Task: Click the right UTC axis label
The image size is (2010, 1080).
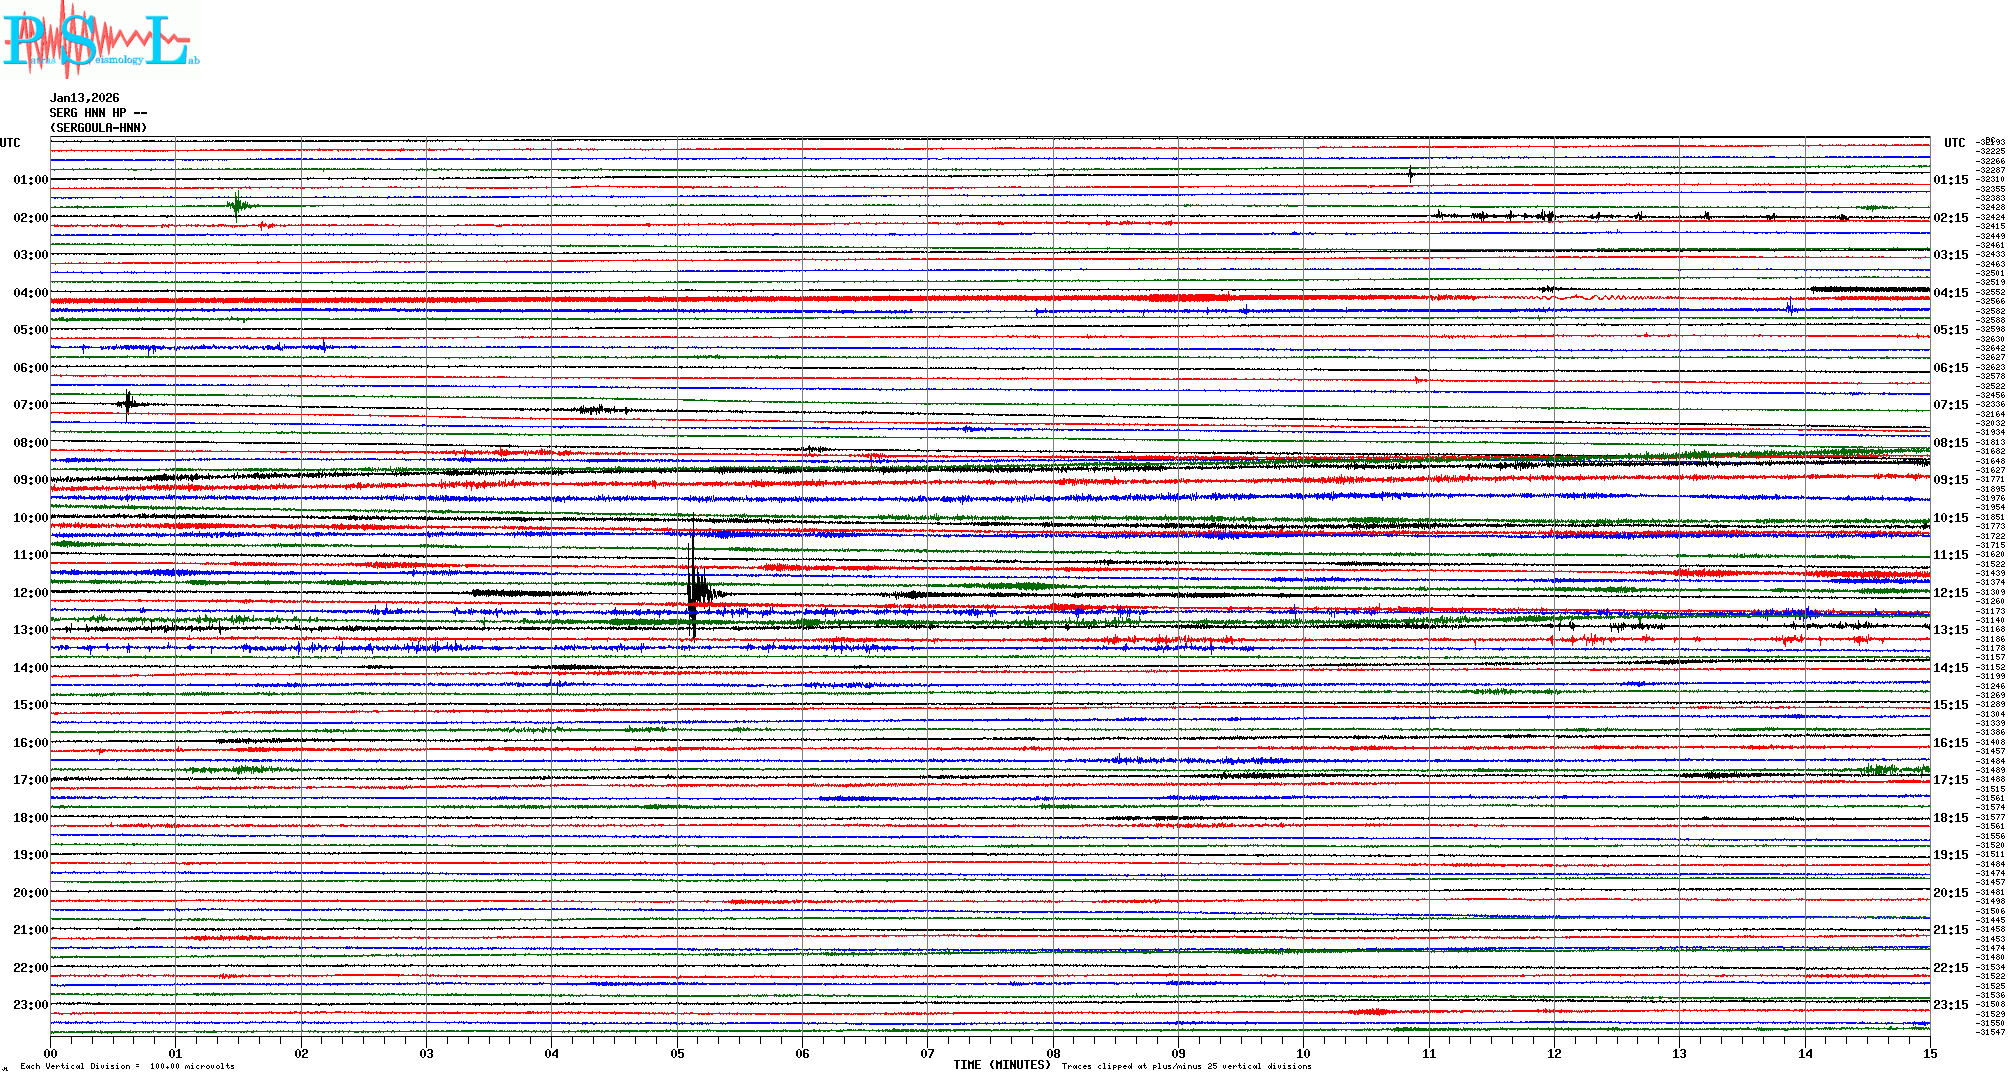Action: 1954,143
